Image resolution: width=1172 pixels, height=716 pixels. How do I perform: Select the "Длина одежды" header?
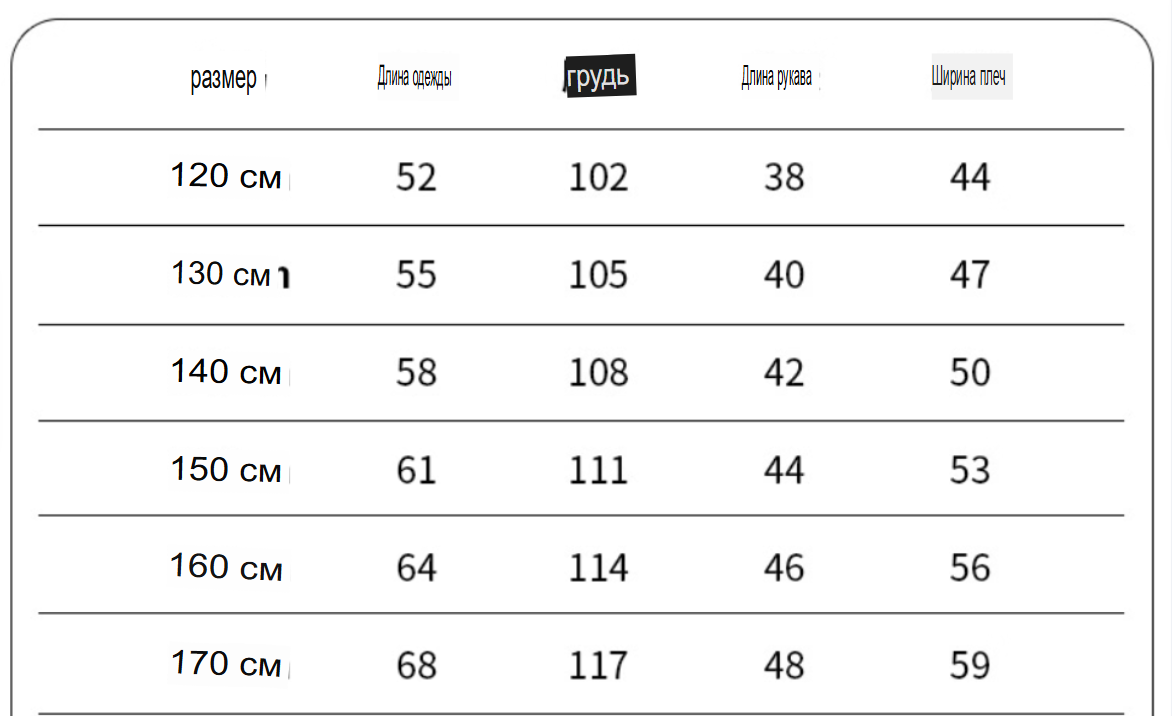coord(414,77)
